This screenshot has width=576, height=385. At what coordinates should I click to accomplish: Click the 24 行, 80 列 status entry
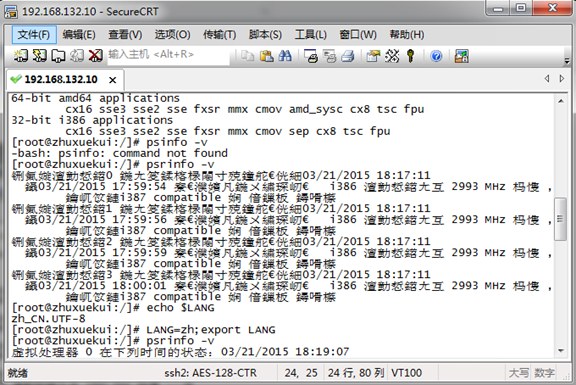pos(356,373)
